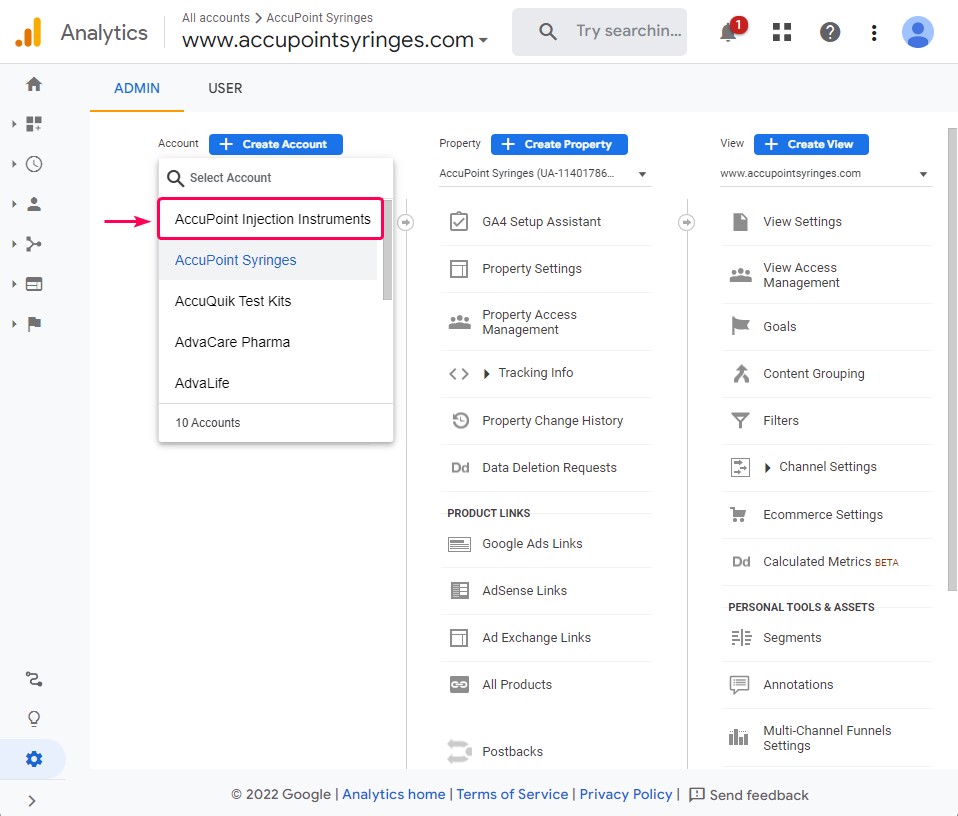The height and width of the screenshot is (816, 958).
Task: Expand the Channel Settings section
Action: pos(767,468)
